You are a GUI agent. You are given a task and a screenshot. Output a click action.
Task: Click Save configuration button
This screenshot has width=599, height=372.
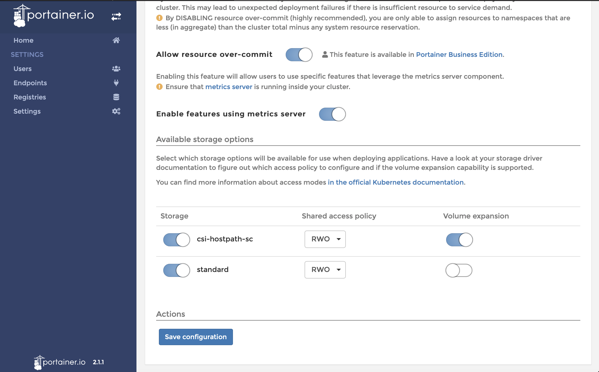(196, 337)
